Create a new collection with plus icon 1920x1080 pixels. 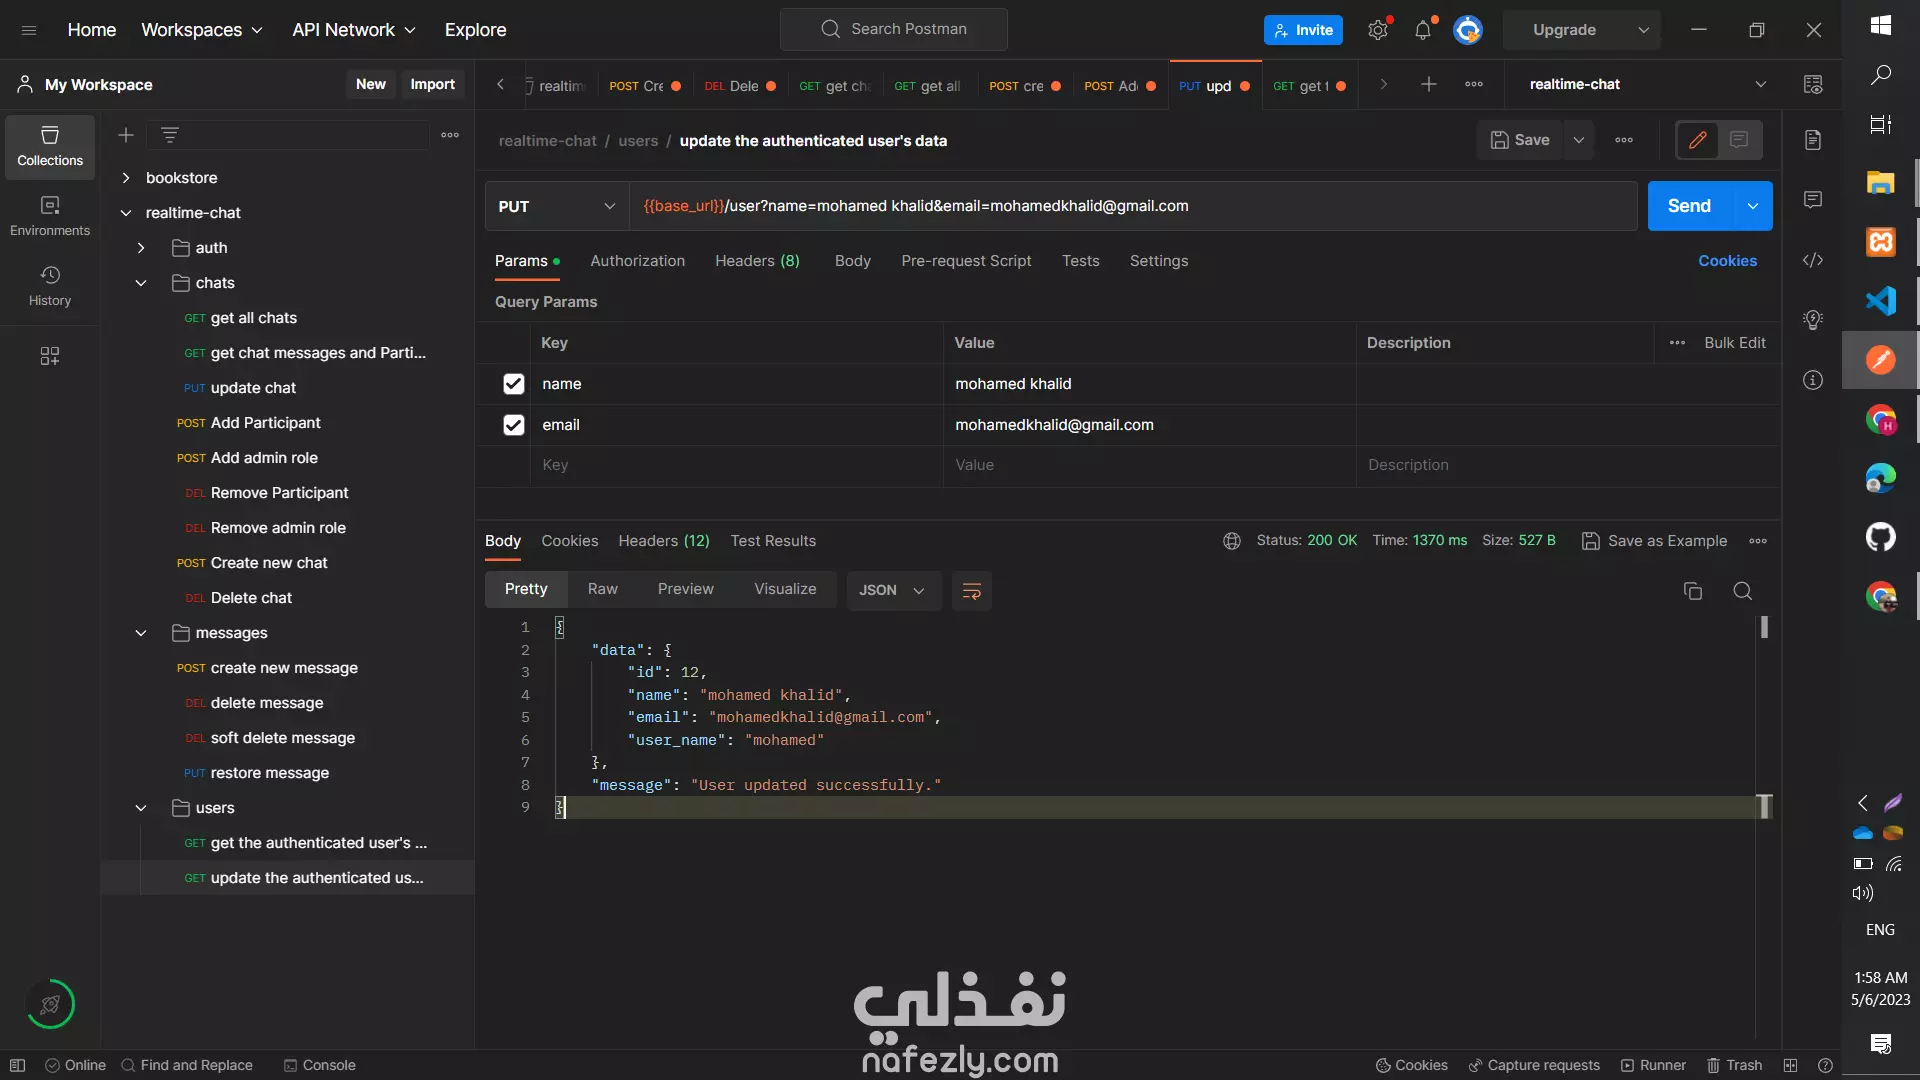pos(126,135)
